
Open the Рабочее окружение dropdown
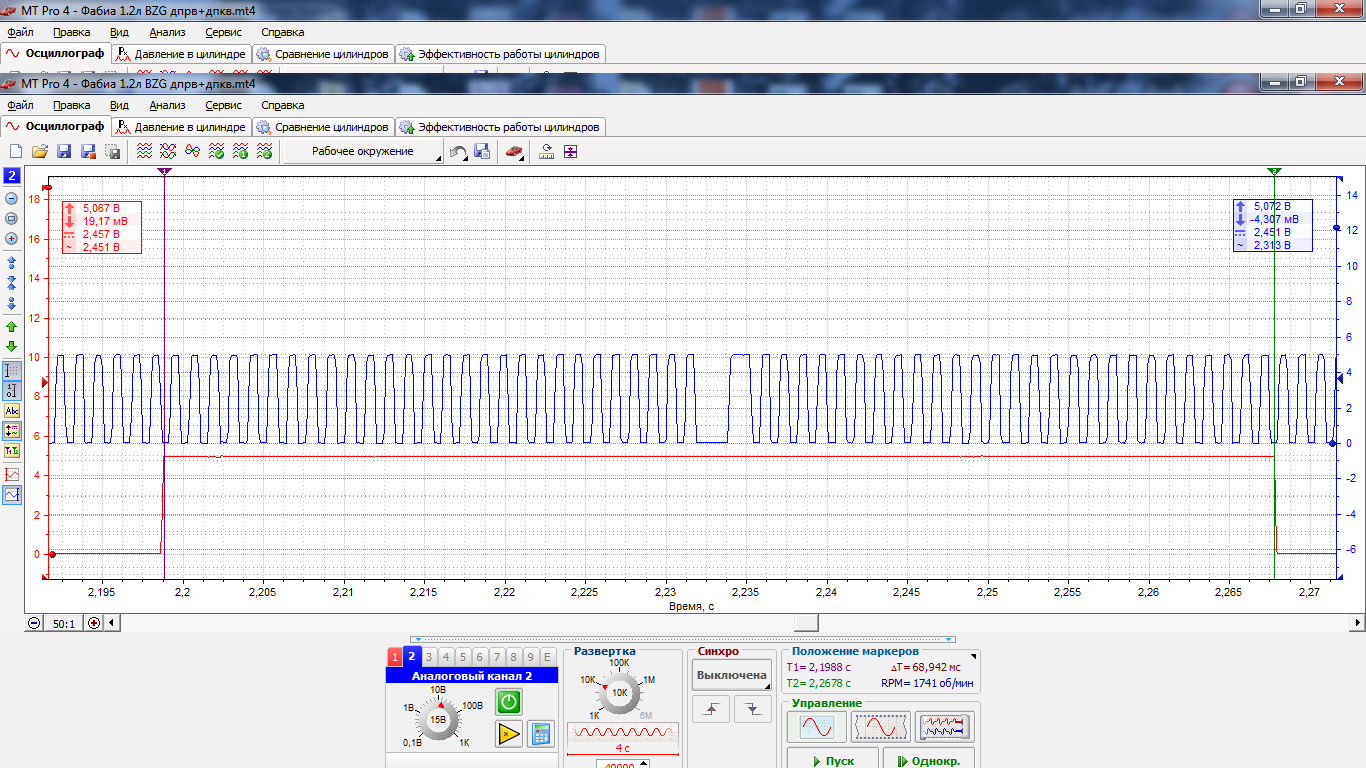(364, 152)
